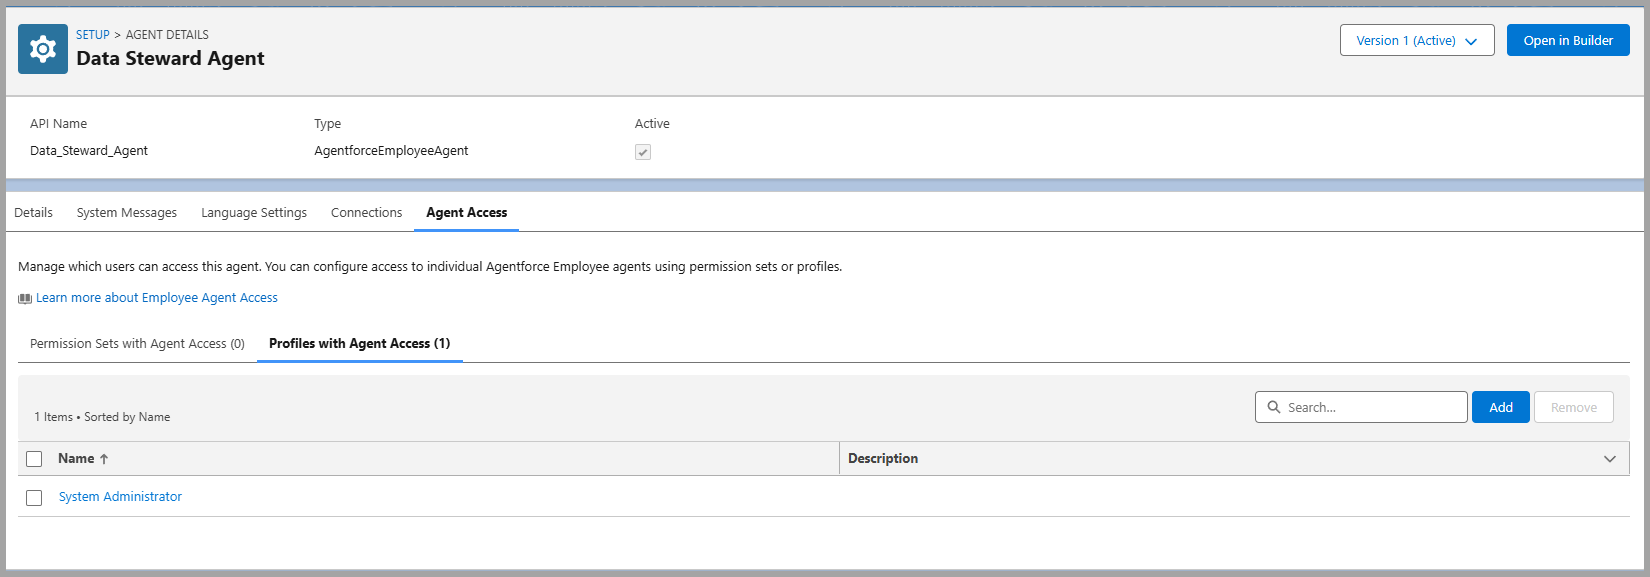The image size is (1650, 577).
Task: Click the Open in Builder button
Action: (1568, 40)
